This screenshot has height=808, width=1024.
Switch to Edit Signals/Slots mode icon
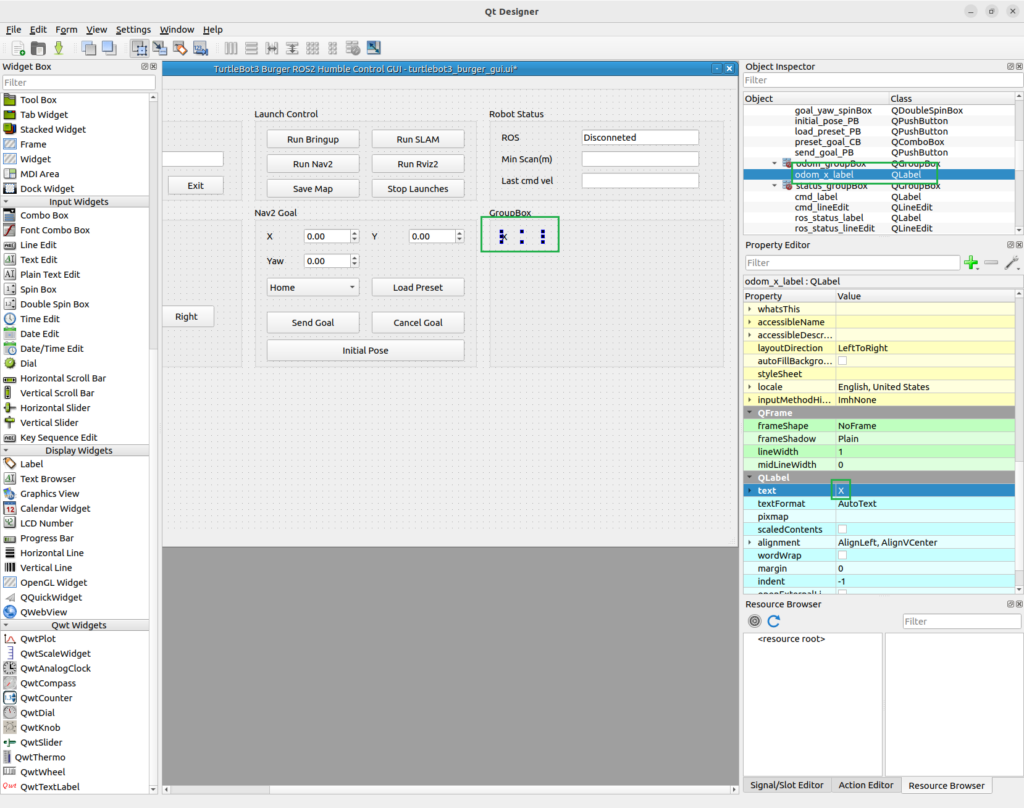pyautogui.click(x=159, y=48)
